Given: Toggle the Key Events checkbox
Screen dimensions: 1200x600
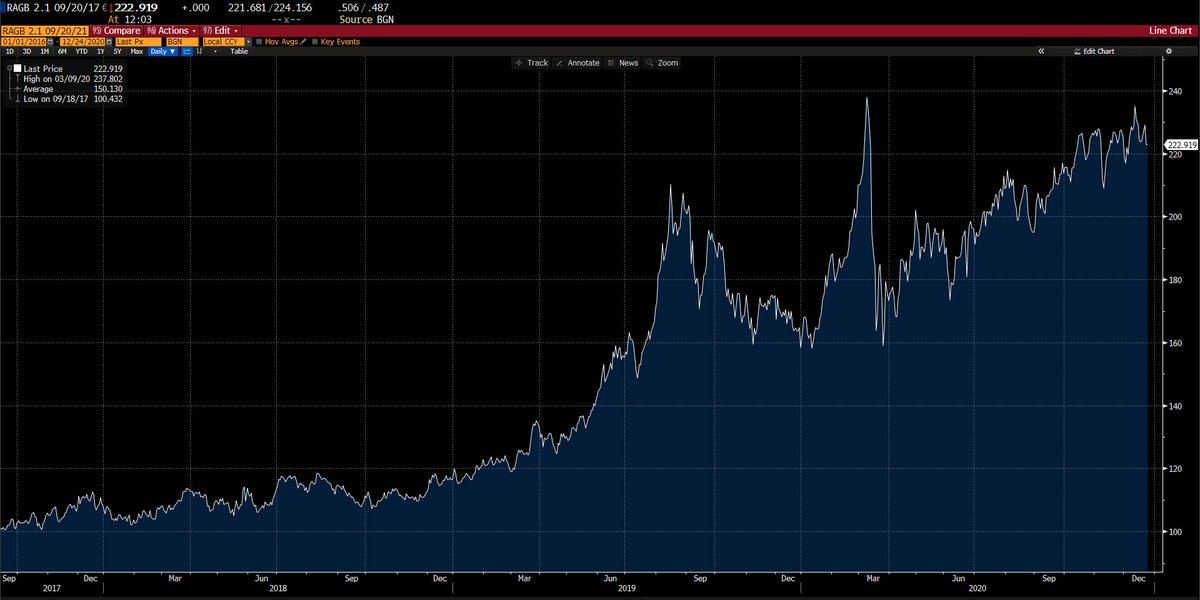Looking at the screenshot, I should pos(314,42).
